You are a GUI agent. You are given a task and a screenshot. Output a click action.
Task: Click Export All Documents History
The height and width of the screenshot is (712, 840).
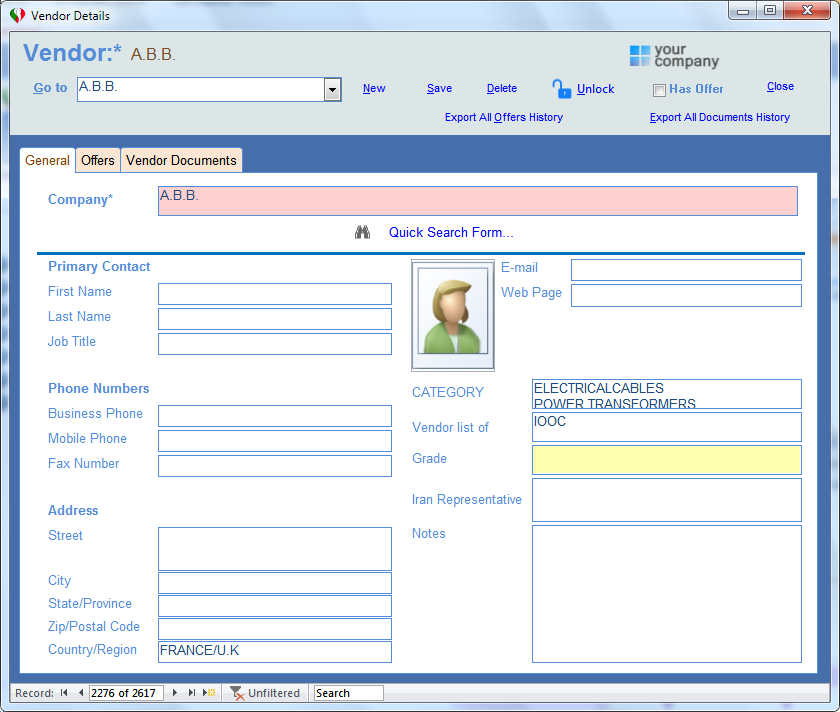point(719,117)
